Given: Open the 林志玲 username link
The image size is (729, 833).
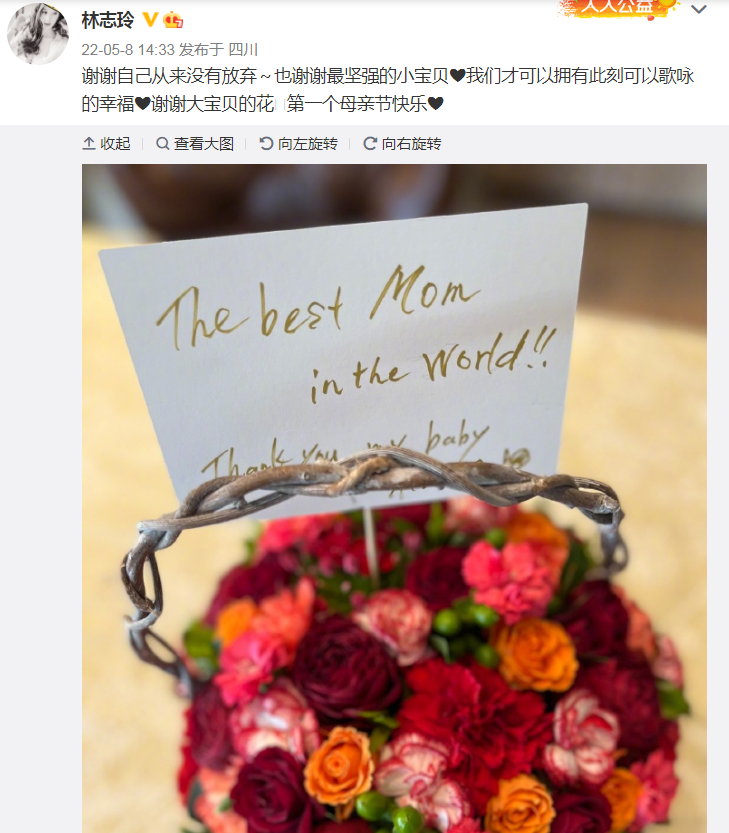Looking at the screenshot, I should (108, 20).
